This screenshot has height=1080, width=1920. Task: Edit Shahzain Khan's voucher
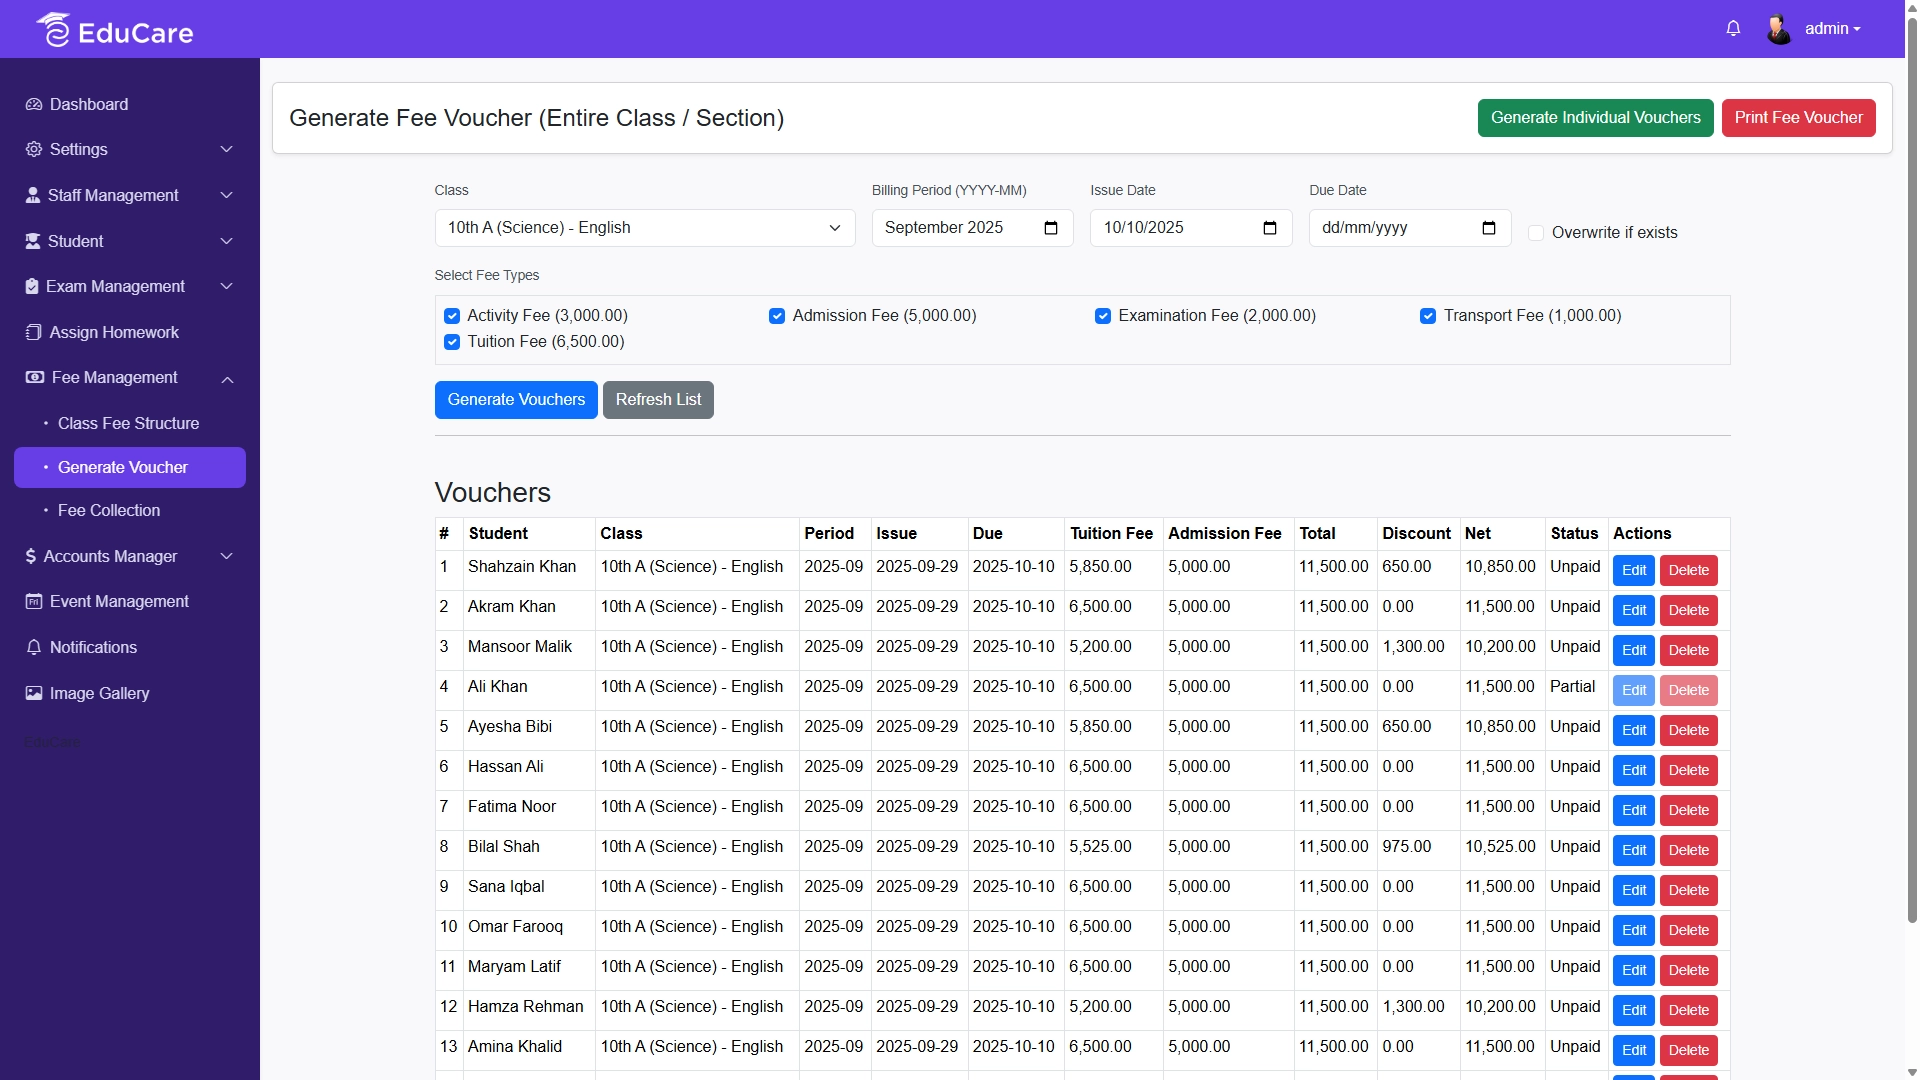pos(1634,570)
